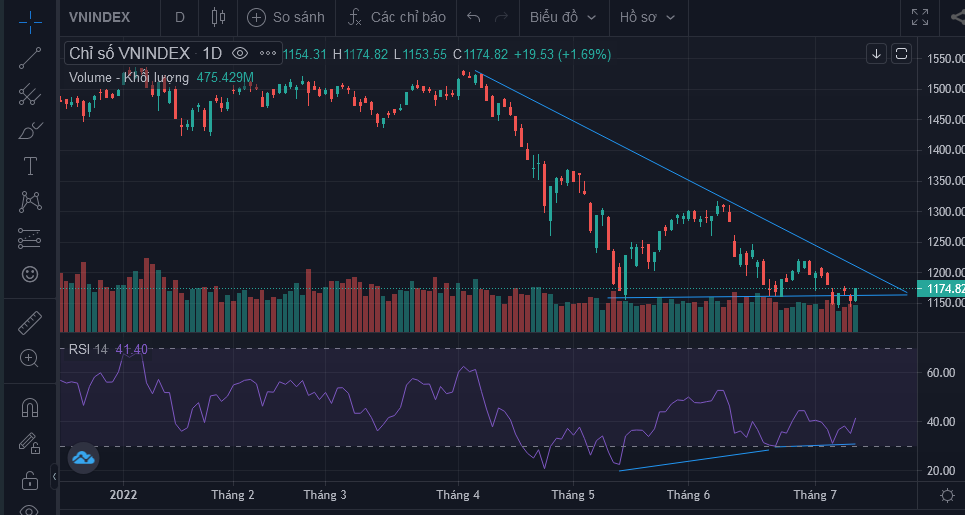Viewport: 965px width, 515px height.
Task: Select the crosshair cursor tool
Action: tap(30, 19)
